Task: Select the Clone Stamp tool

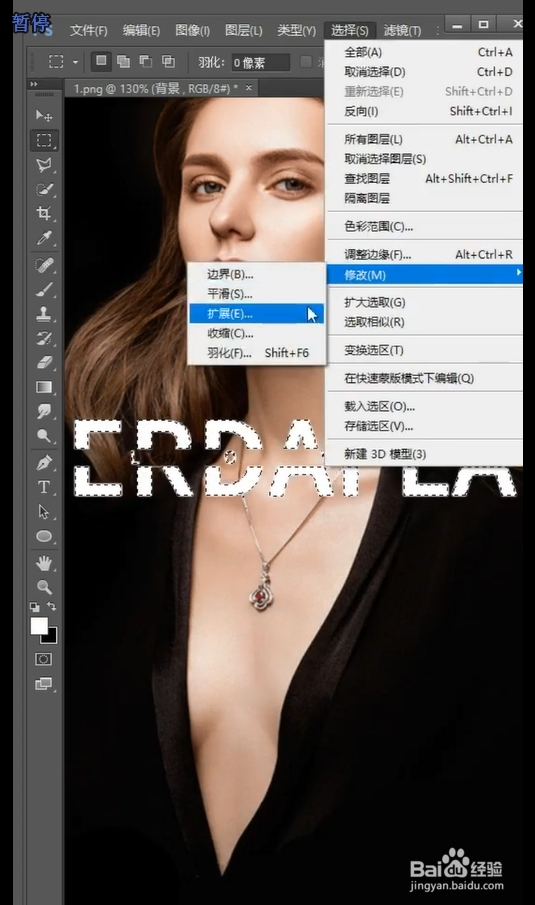Action: [x=44, y=313]
